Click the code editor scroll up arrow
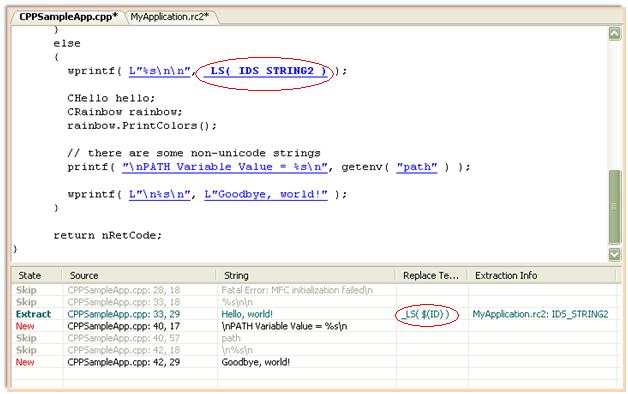Image resolution: width=628 pixels, height=394 pixels. point(614,33)
